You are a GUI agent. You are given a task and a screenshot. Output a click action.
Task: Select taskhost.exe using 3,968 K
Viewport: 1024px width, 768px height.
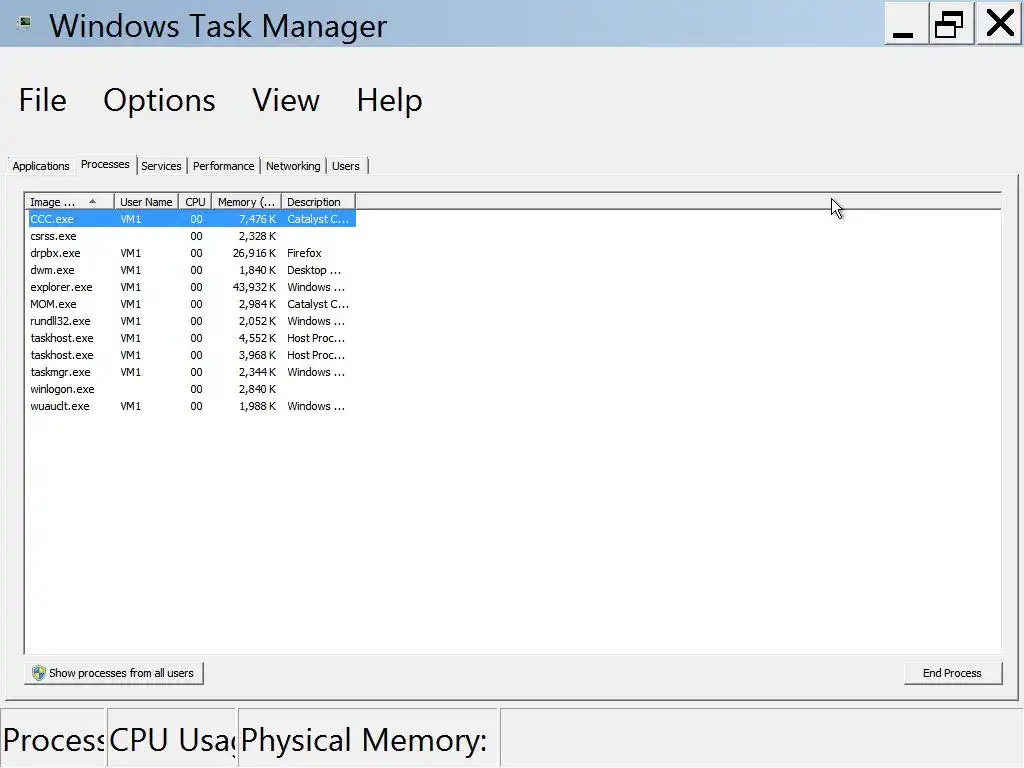coord(192,355)
